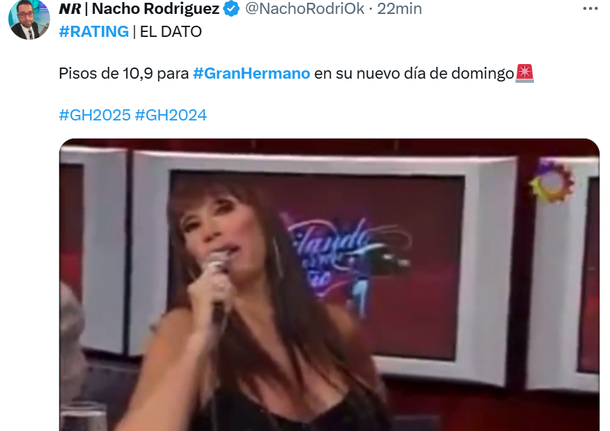Open the #RATING hashtag

point(94,32)
